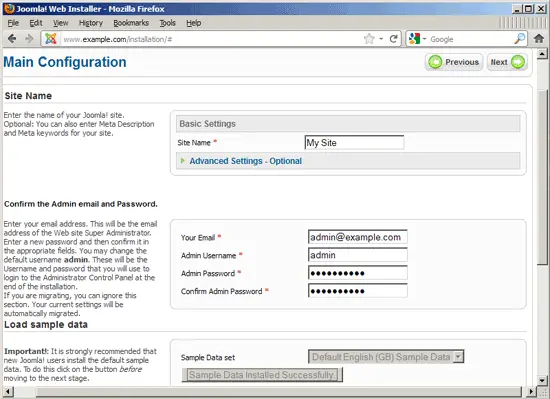Click the Sample Data Installed Successfully button
The height and width of the screenshot is (399, 550).
coord(262,375)
